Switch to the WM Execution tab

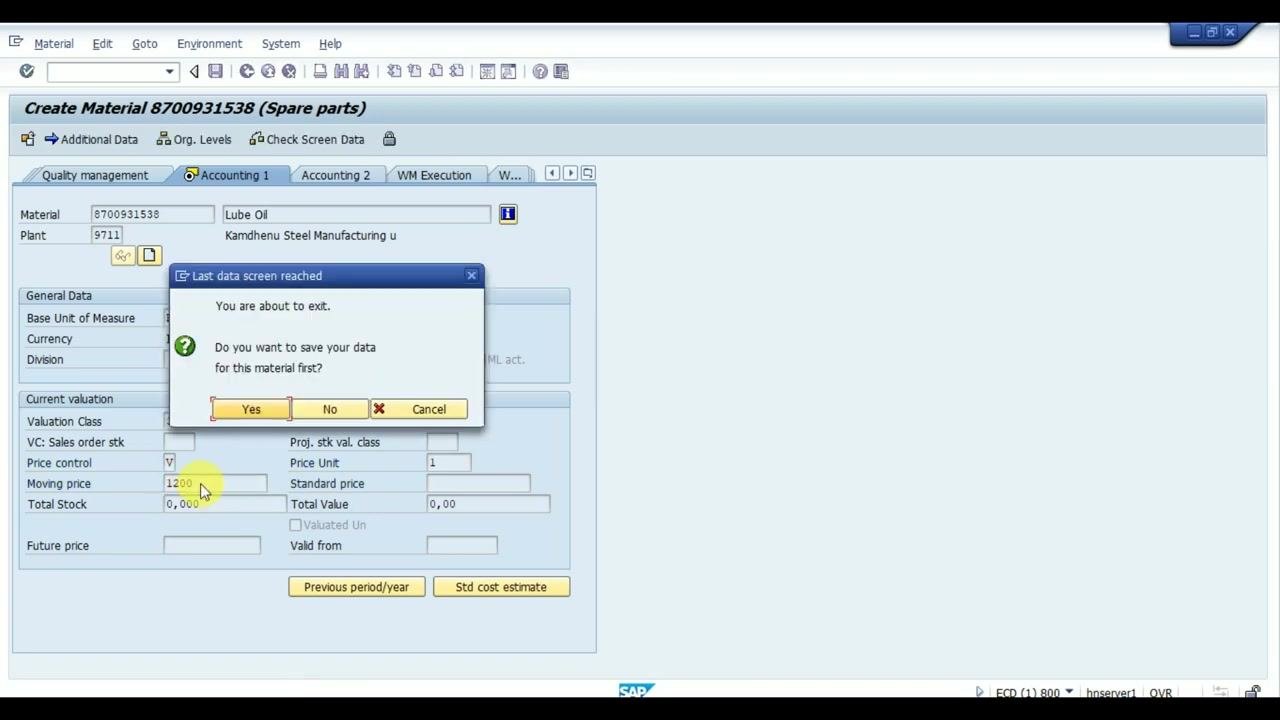click(434, 175)
